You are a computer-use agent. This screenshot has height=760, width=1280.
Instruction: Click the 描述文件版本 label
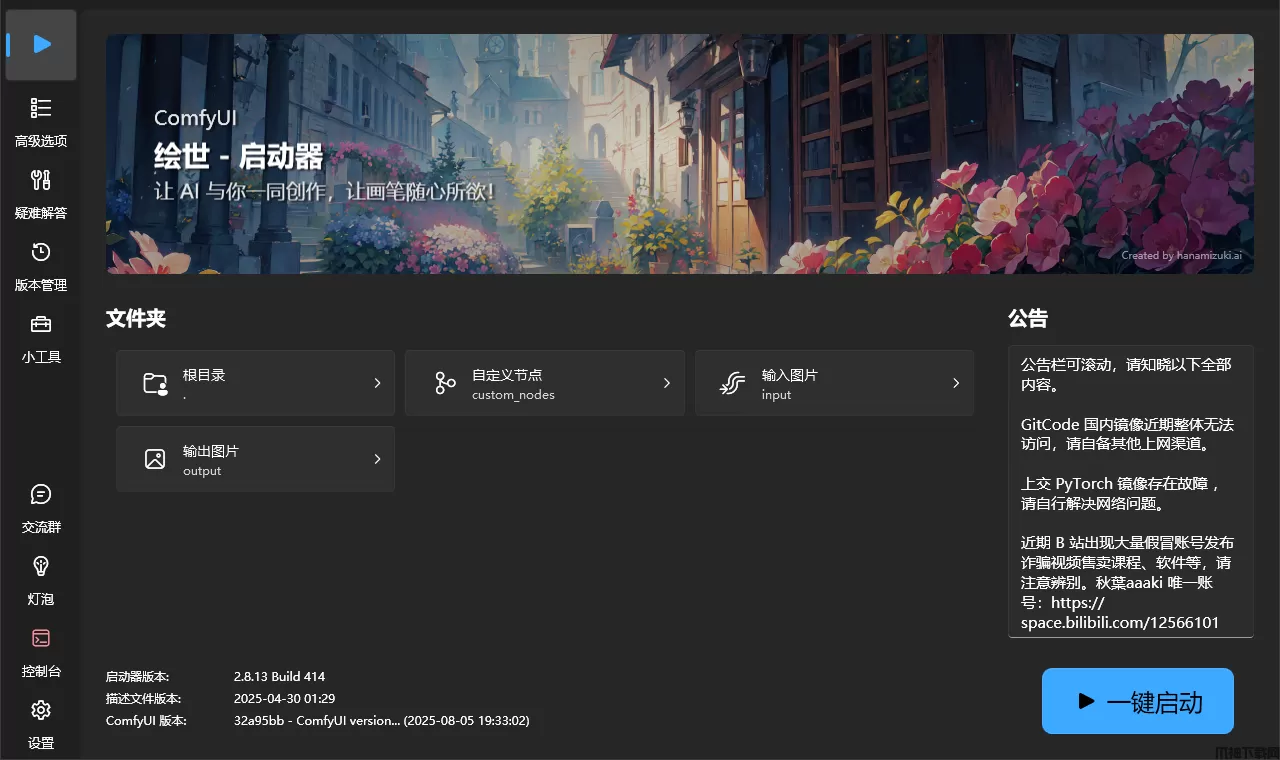144,698
